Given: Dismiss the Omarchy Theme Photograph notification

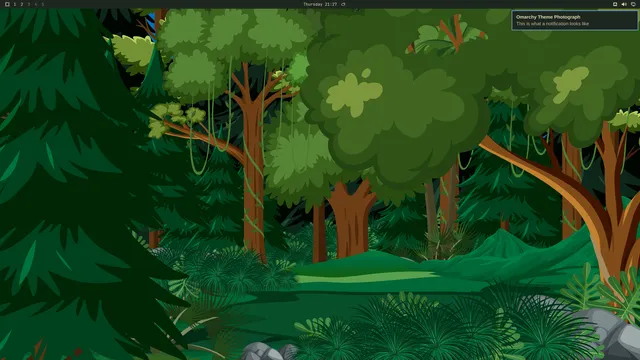Looking at the screenshot, I should coord(574,20).
